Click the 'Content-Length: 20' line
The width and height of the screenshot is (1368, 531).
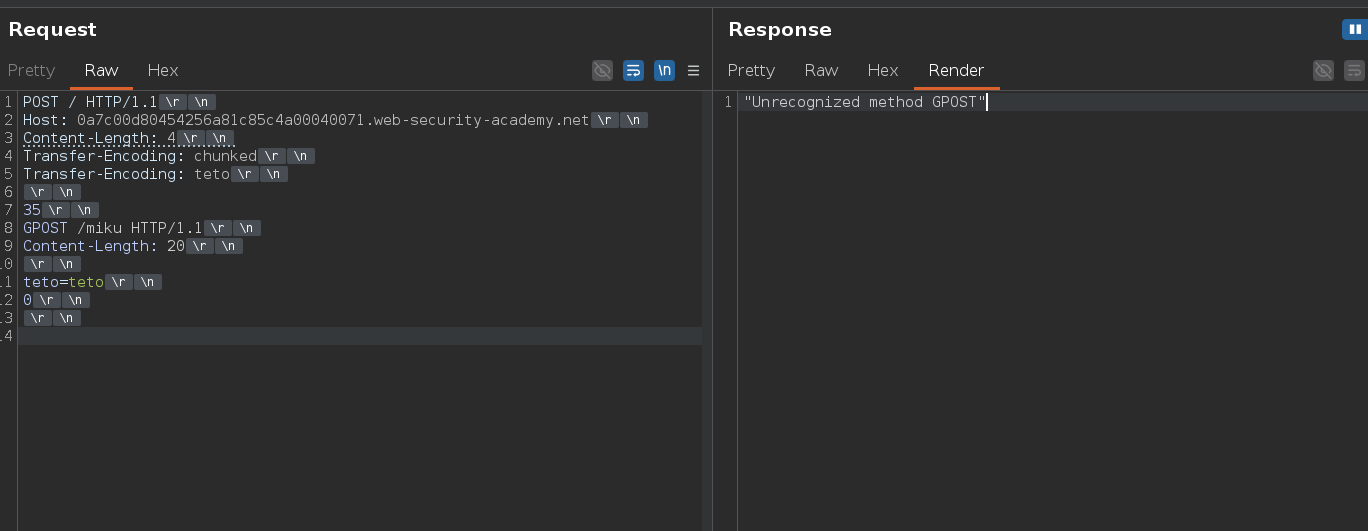point(132,246)
